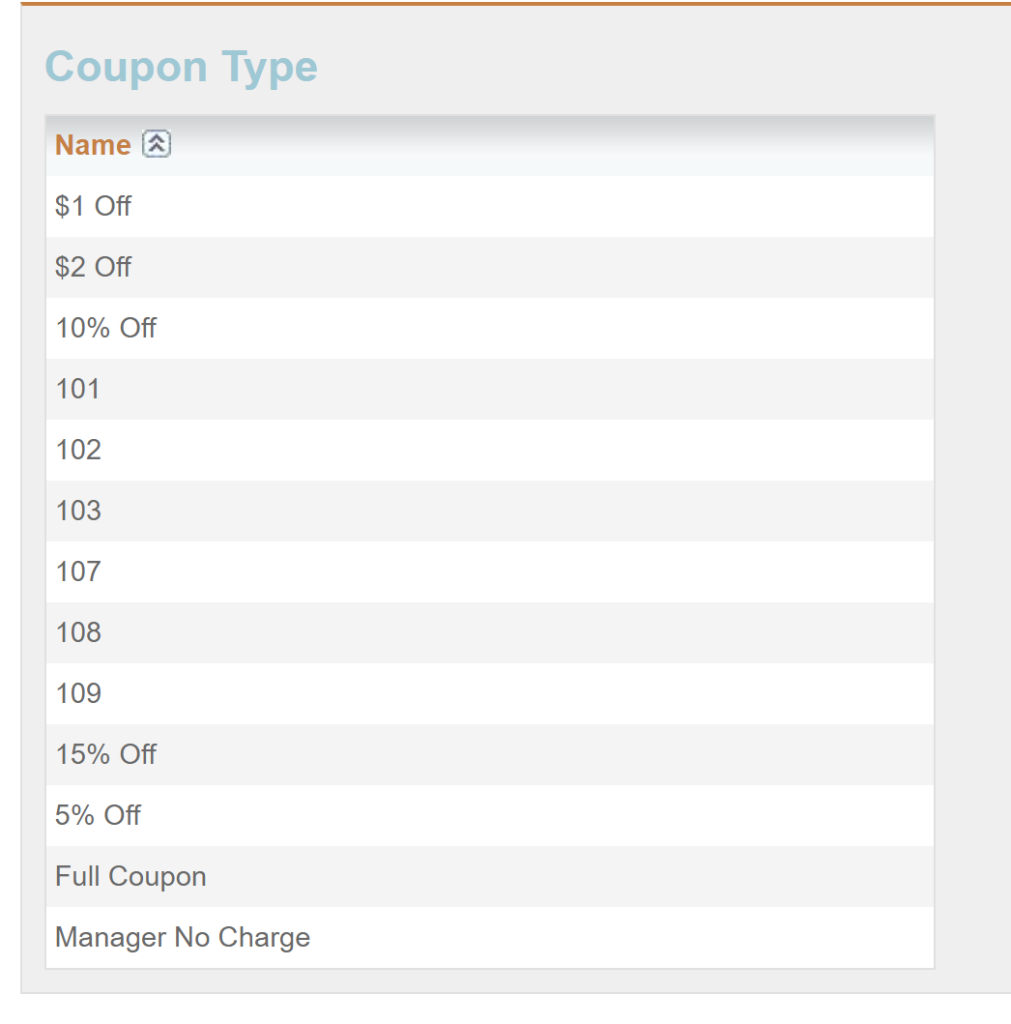This screenshot has width=1011, height=1024.
Task: Select coupon type 102
Action: (x=490, y=450)
